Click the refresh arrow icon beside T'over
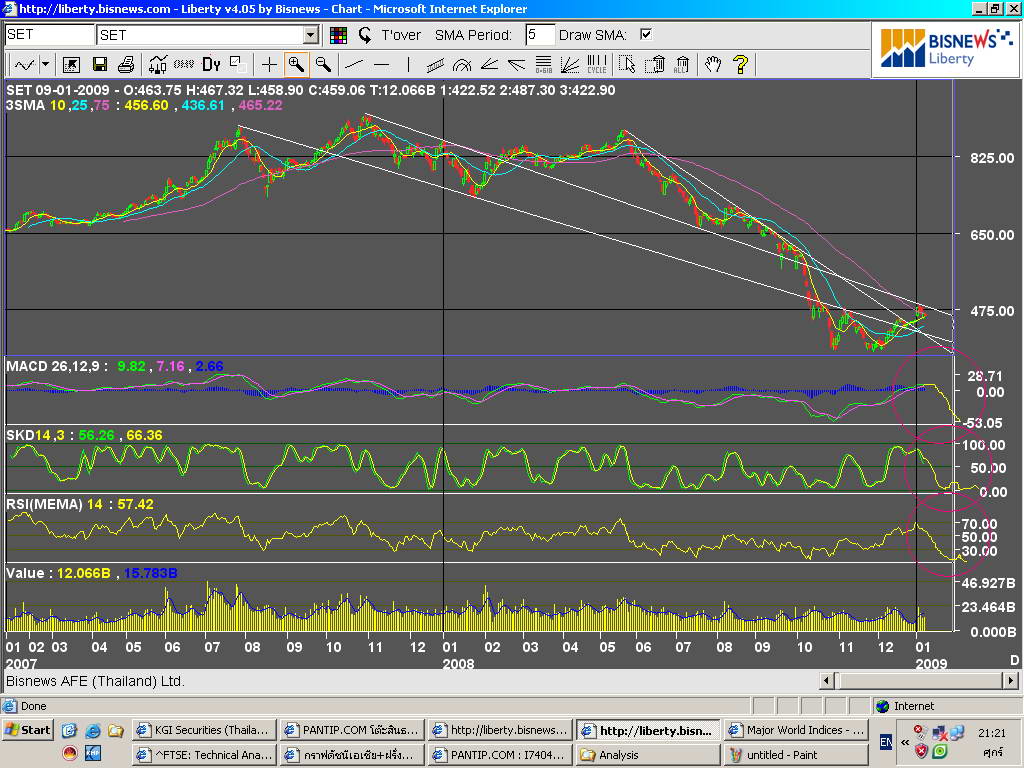This screenshot has height=768, width=1024. (364, 35)
